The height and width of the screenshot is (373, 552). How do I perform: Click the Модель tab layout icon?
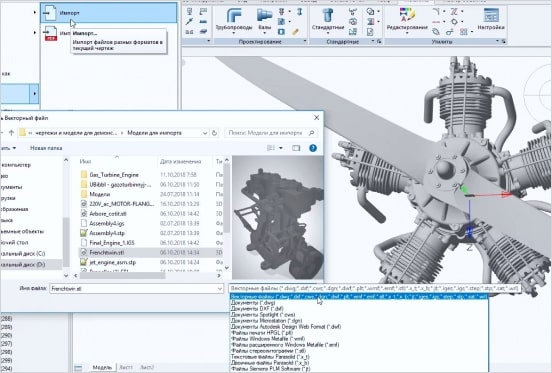pyautogui.click(x=78, y=368)
